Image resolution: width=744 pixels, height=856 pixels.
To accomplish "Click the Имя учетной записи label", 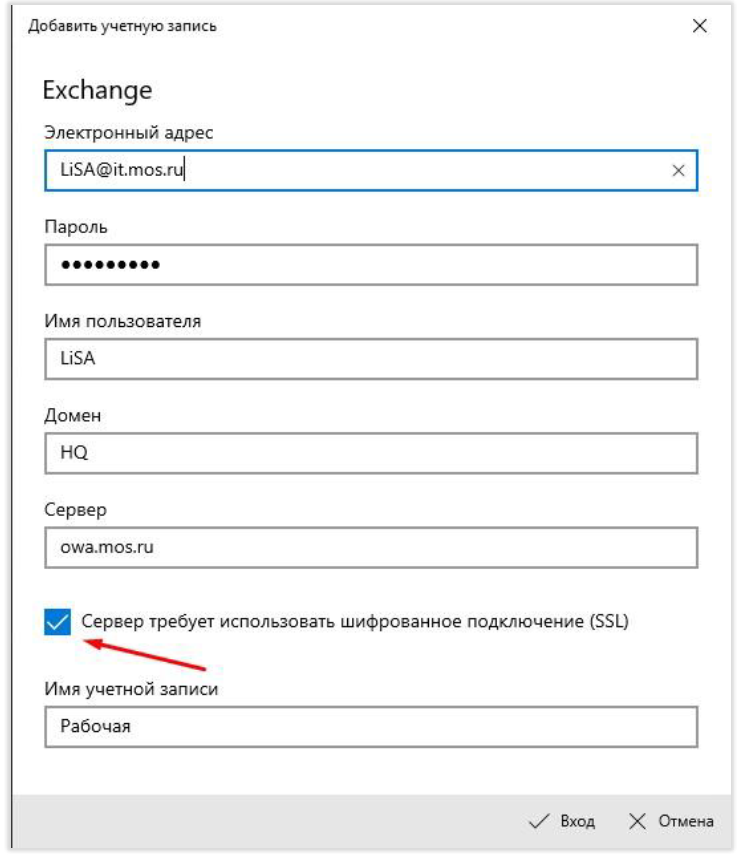I will 131,688.
